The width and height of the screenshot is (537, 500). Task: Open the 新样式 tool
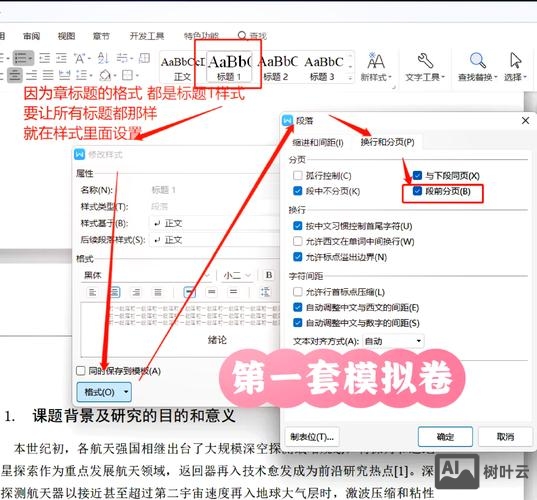(376, 67)
